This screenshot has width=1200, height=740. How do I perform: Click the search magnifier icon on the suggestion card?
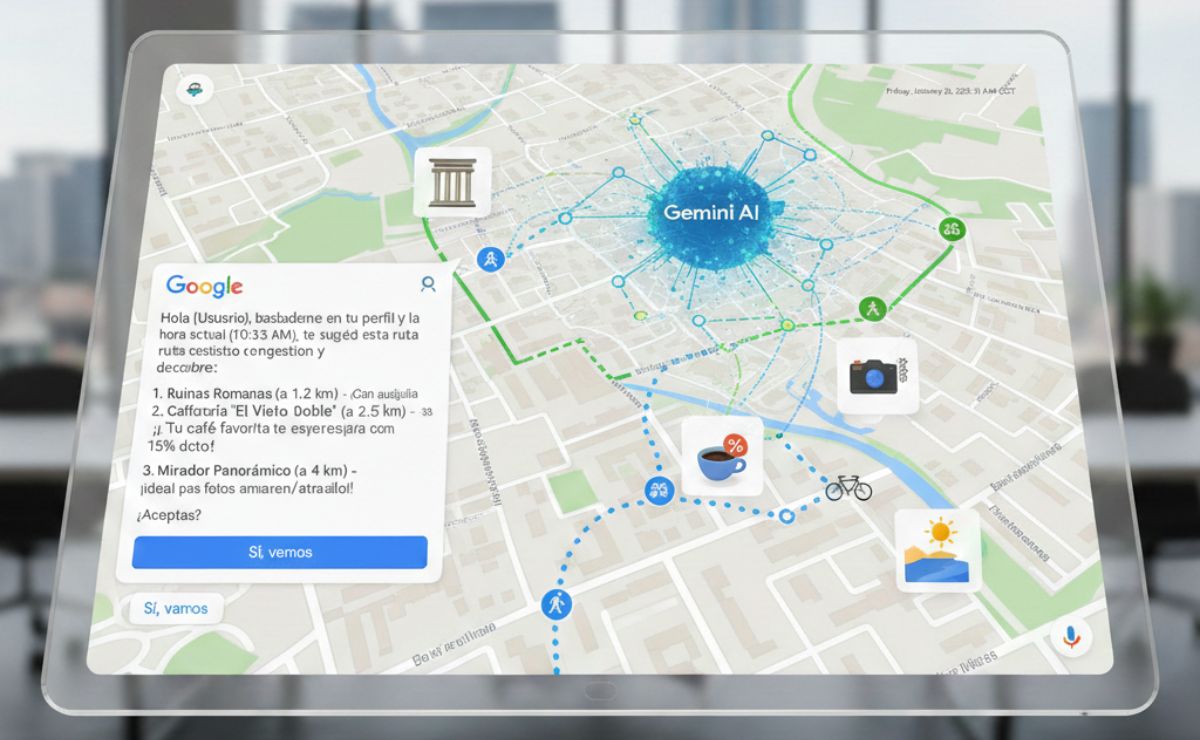pyautogui.click(x=428, y=285)
